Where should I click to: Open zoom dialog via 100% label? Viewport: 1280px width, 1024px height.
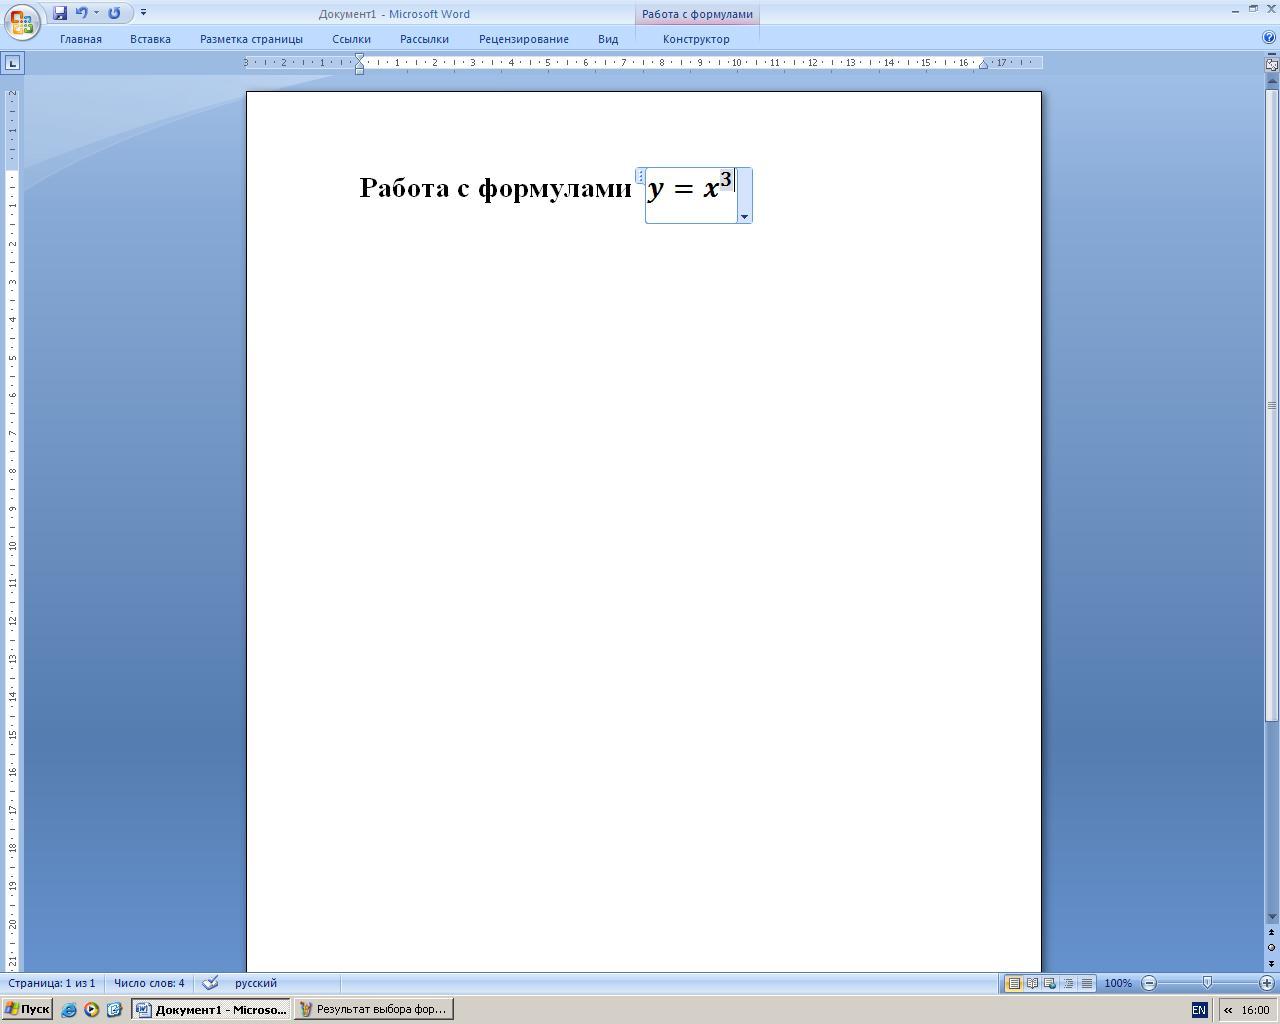1118,983
